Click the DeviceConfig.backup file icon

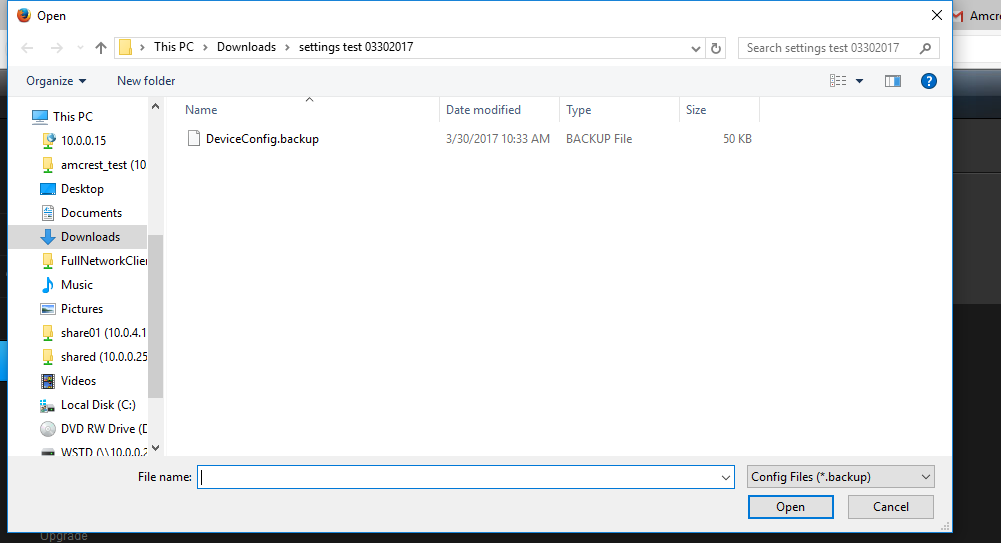(x=193, y=138)
